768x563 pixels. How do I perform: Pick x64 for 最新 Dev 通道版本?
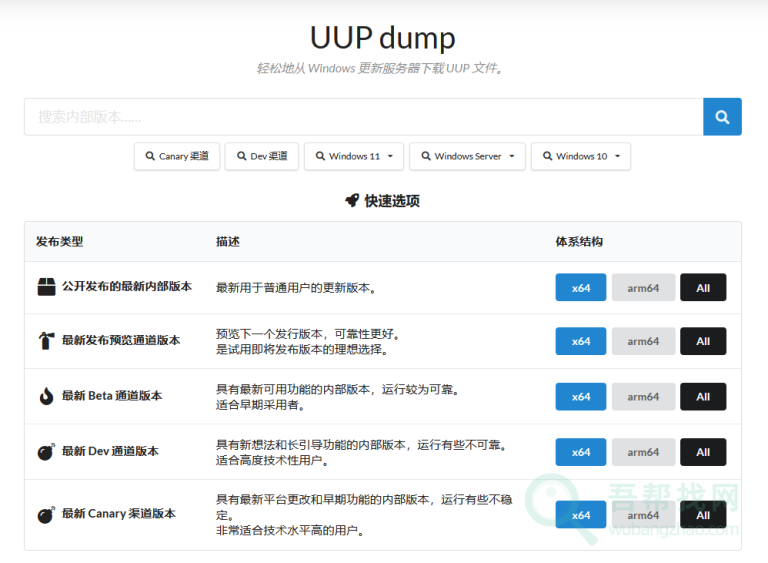point(581,452)
